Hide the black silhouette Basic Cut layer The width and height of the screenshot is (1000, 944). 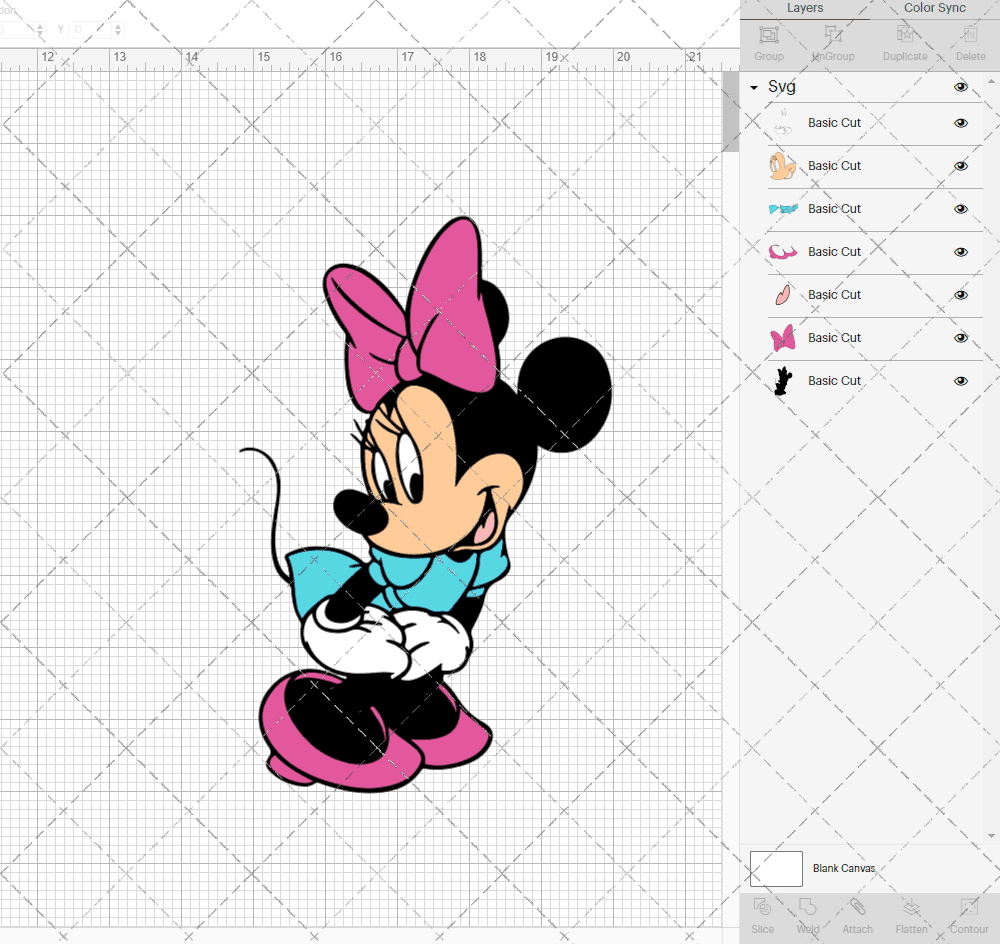pyautogui.click(x=960, y=381)
